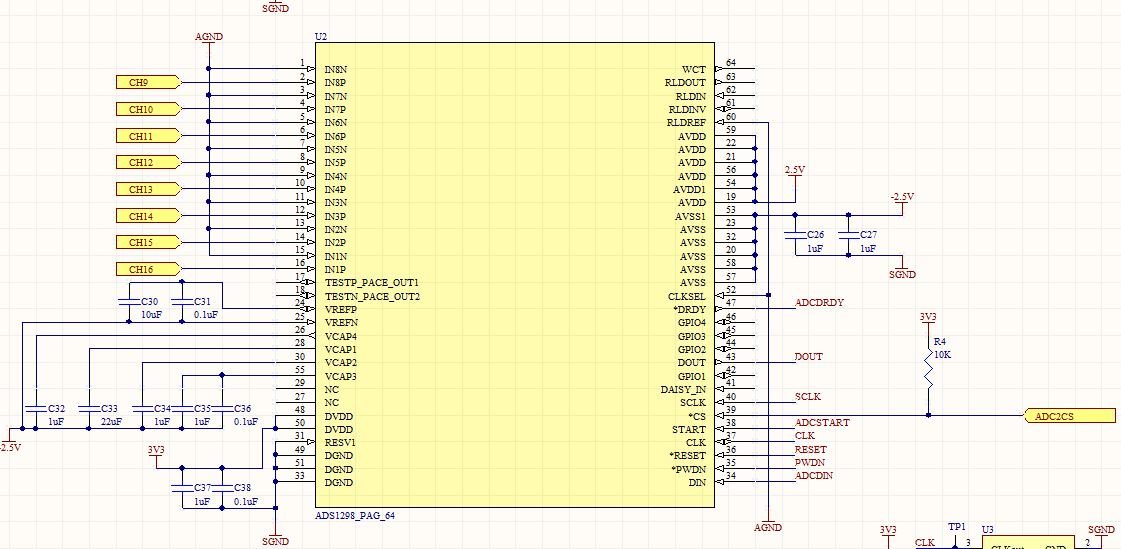The width and height of the screenshot is (1121, 549).
Task: Click the DAISY_IN pin name
Action: click(x=683, y=390)
